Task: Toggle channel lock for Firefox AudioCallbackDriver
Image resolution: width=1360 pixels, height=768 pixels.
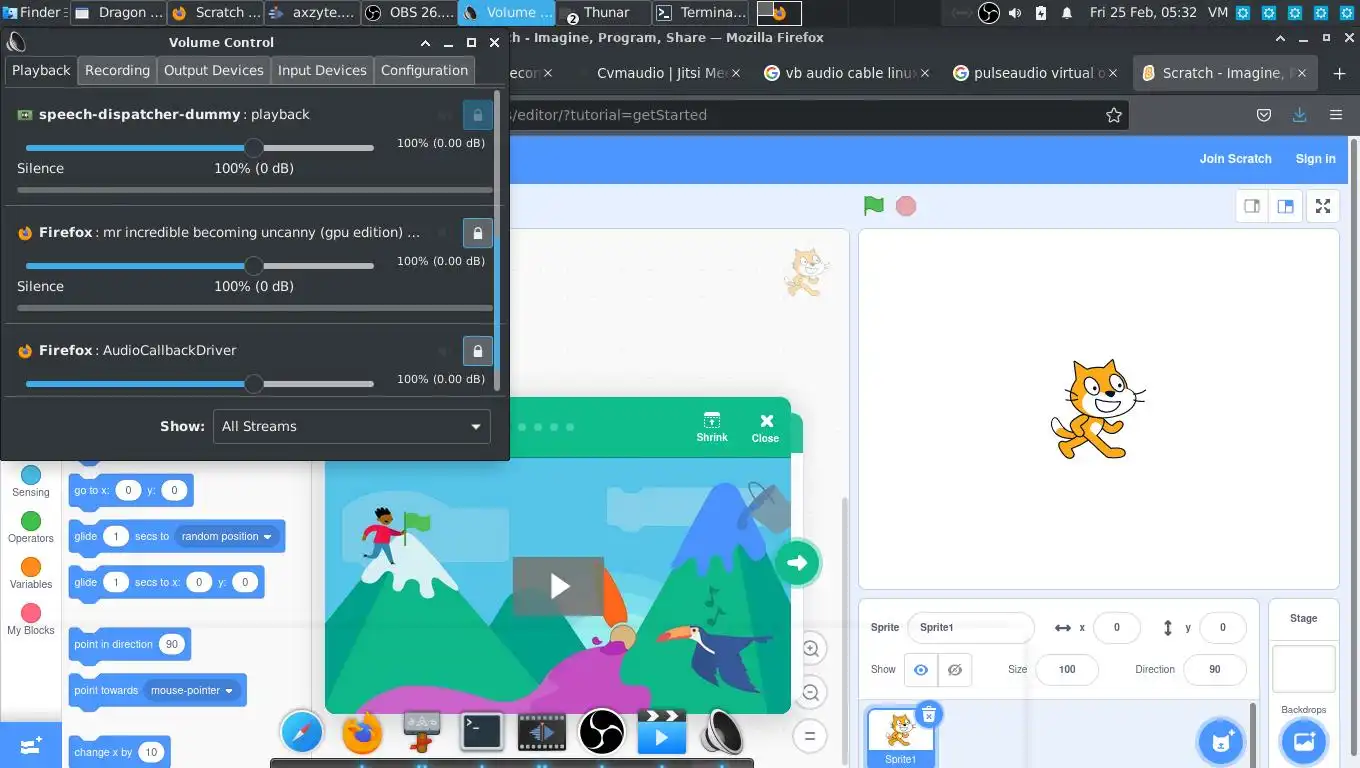Action: (x=477, y=351)
